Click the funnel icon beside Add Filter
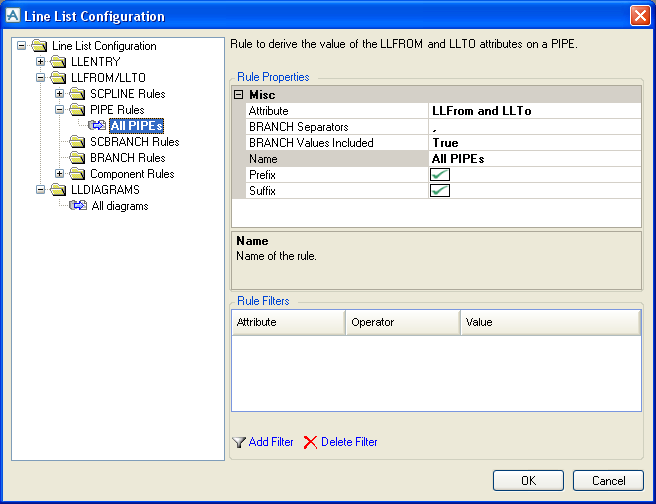This screenshot has height=504, width=656. 238,442
